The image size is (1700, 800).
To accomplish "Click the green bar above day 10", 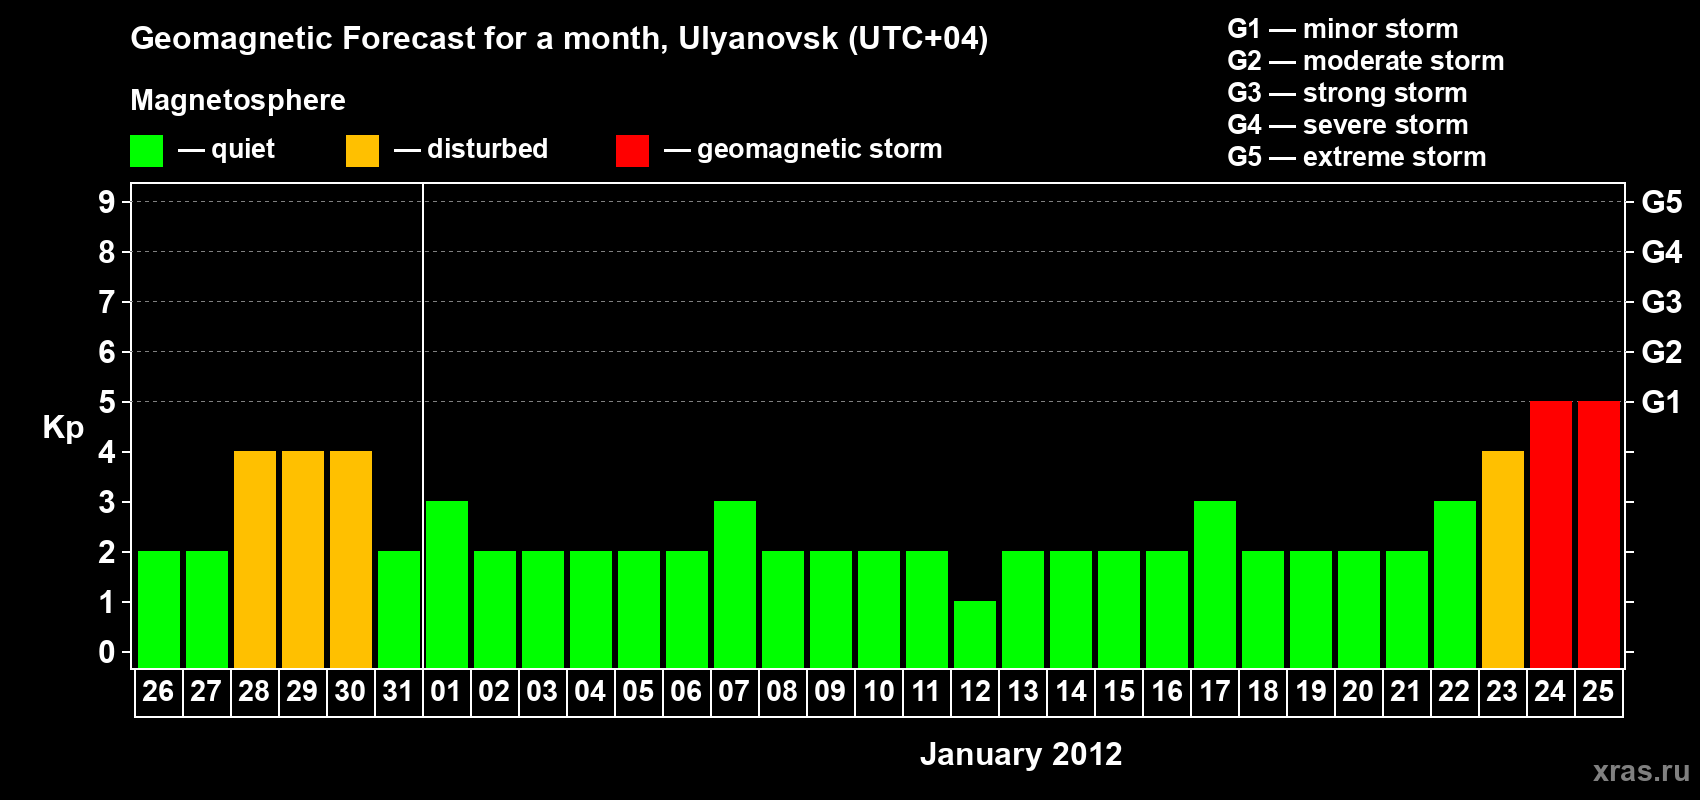I will coord(879,609).
